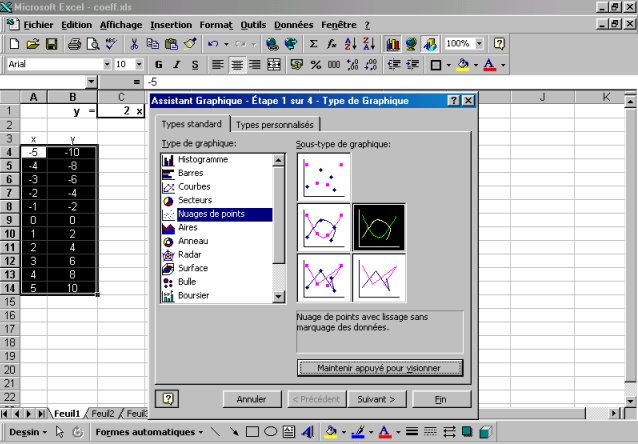
Task: Align text left
Action: [x=218, y=65]
